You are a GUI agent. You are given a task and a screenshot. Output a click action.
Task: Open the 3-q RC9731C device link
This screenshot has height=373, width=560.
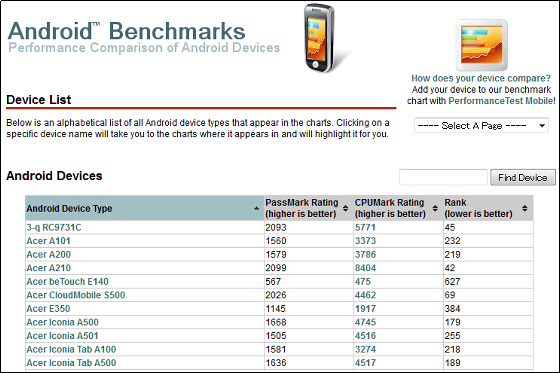(x=54, y=228)
